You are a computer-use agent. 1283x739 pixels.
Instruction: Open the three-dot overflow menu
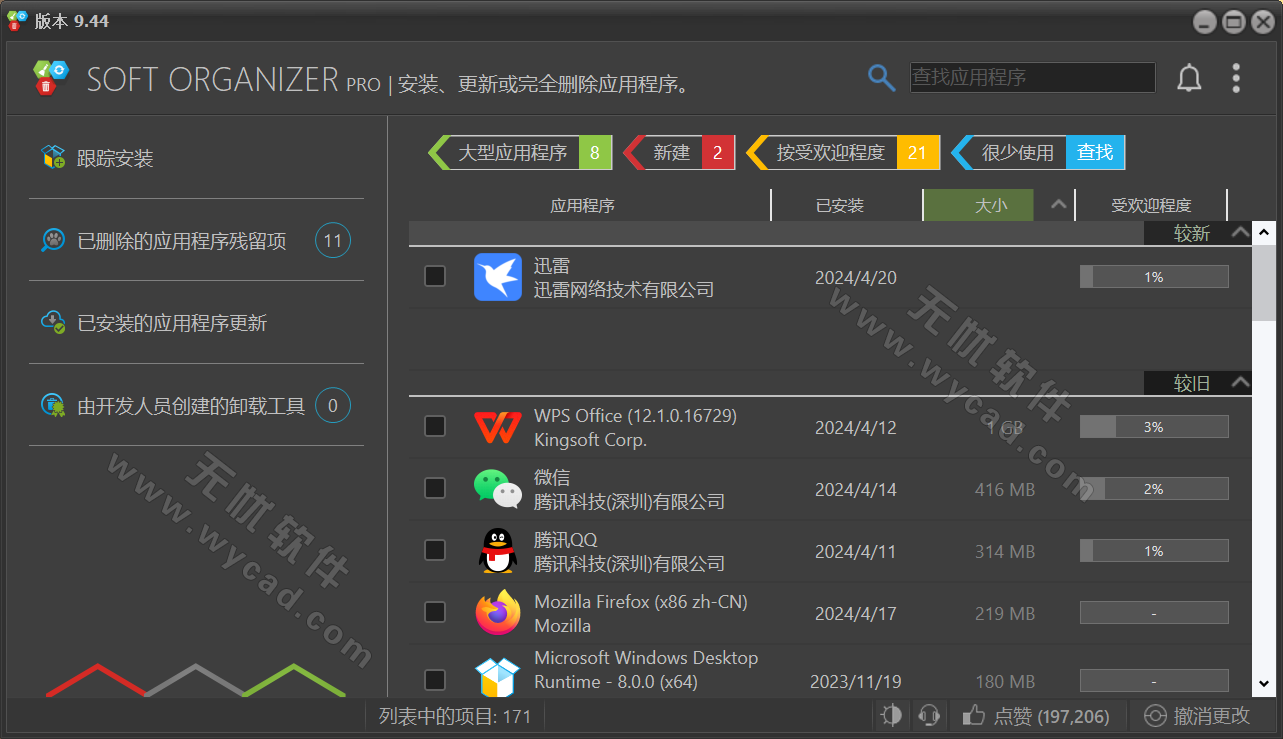(x=1237, y=77)
